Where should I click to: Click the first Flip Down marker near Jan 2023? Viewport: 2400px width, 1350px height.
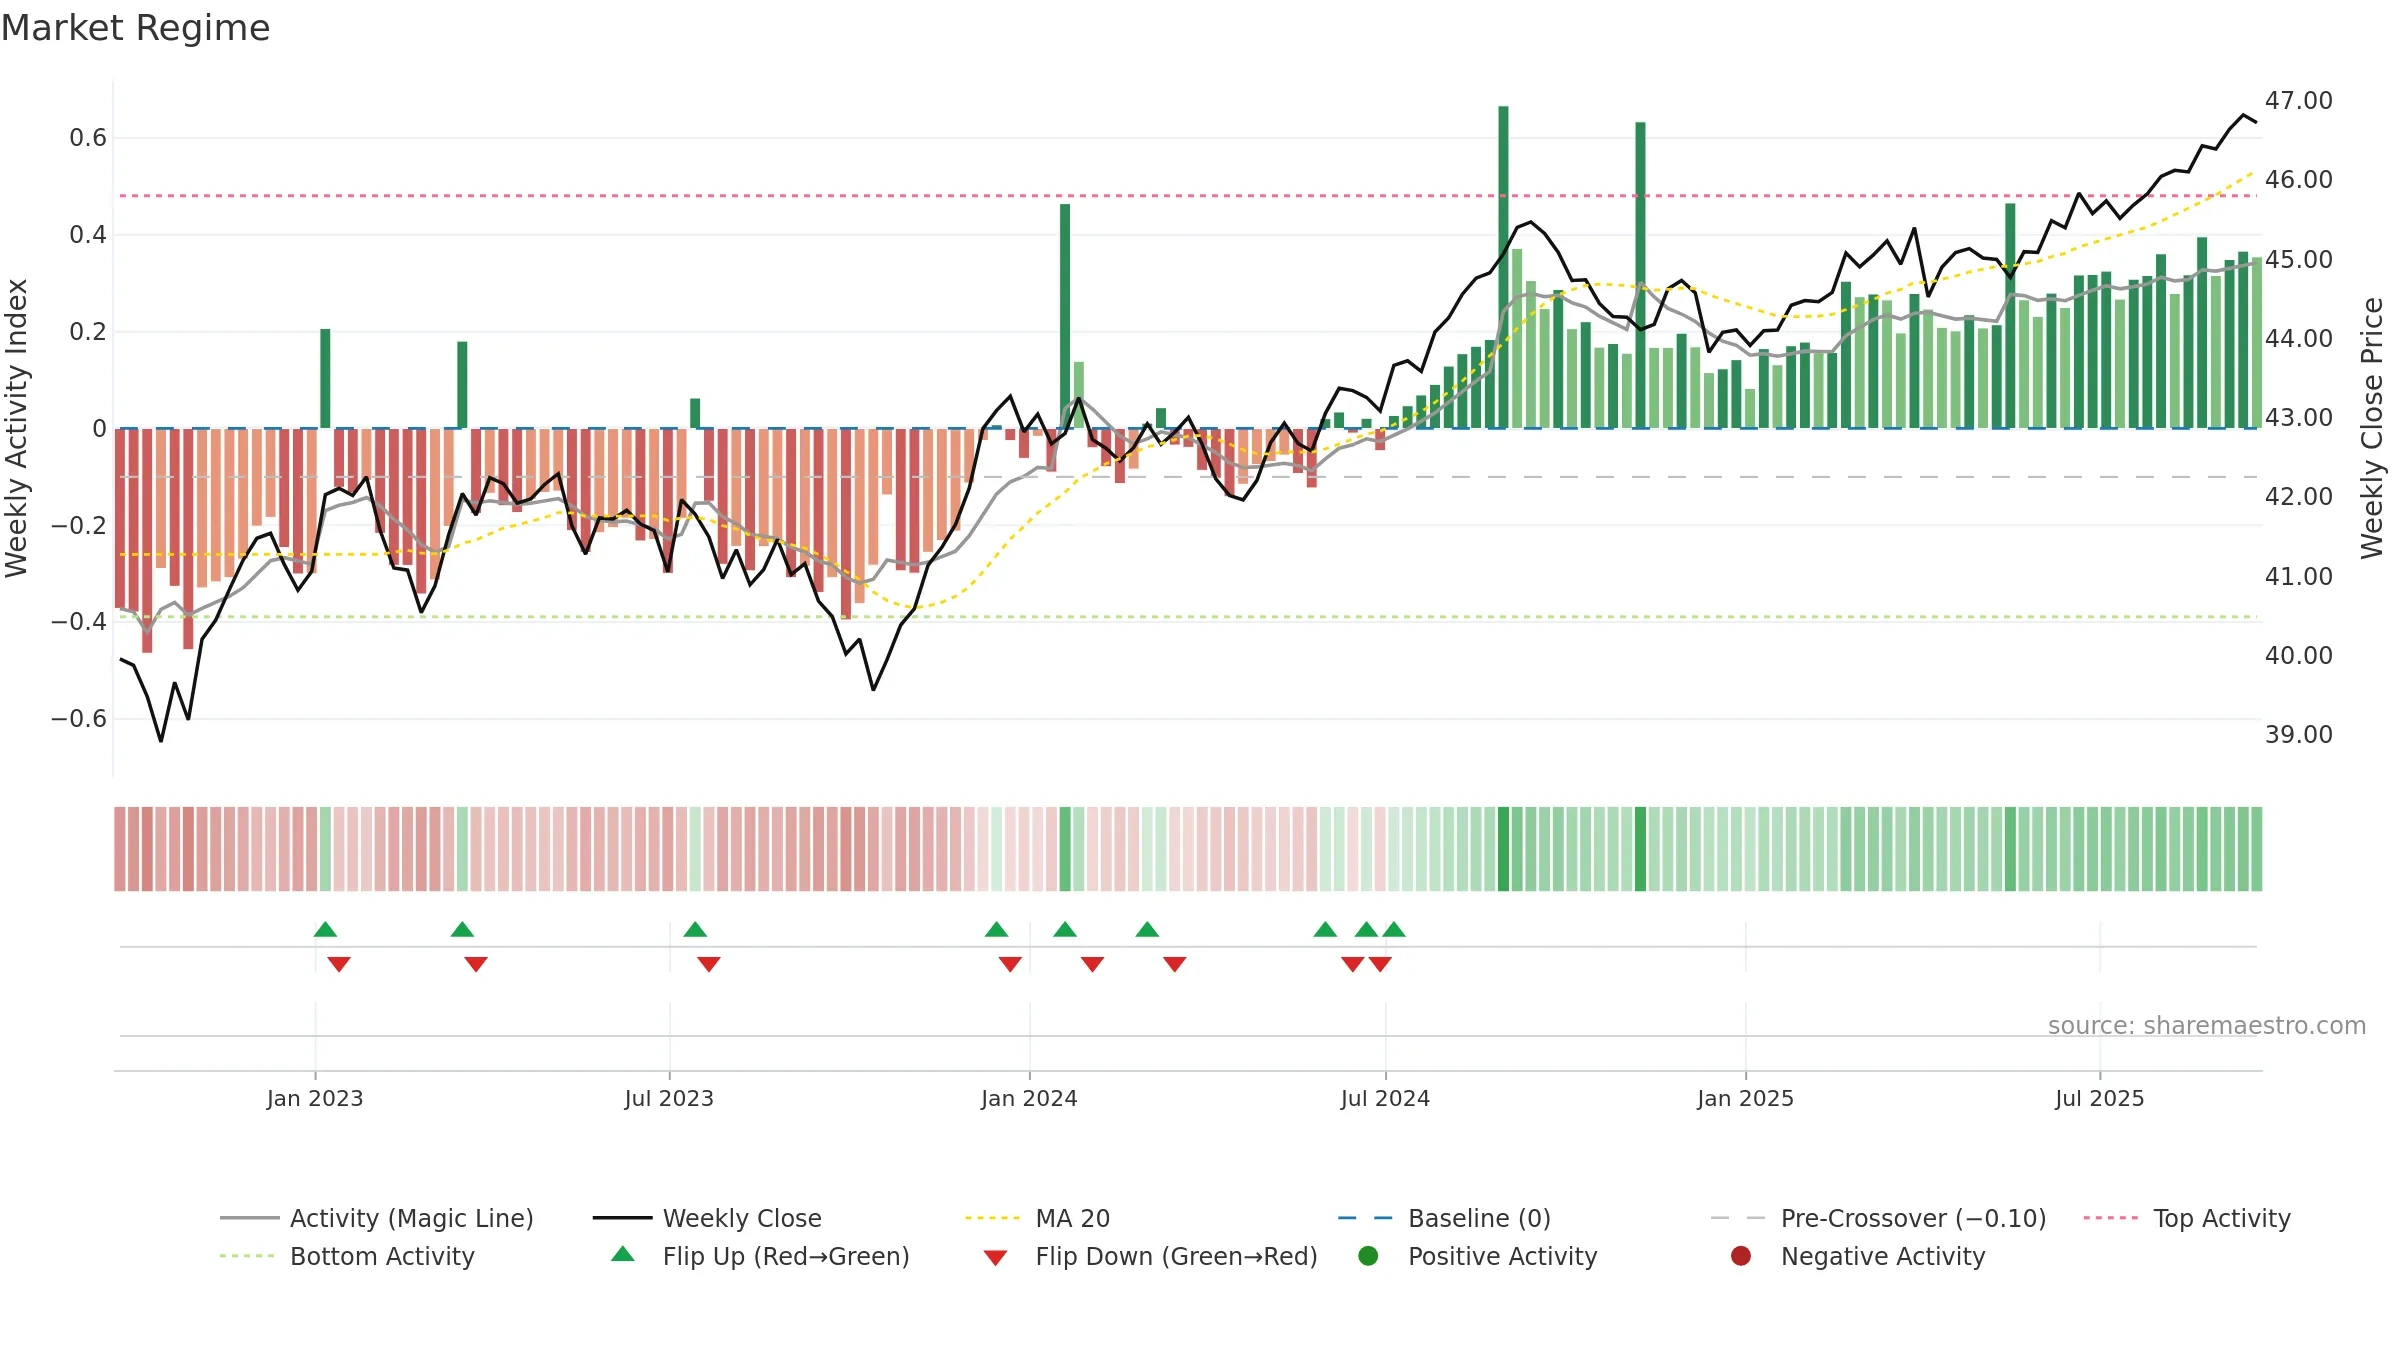(x=339, y=964)
